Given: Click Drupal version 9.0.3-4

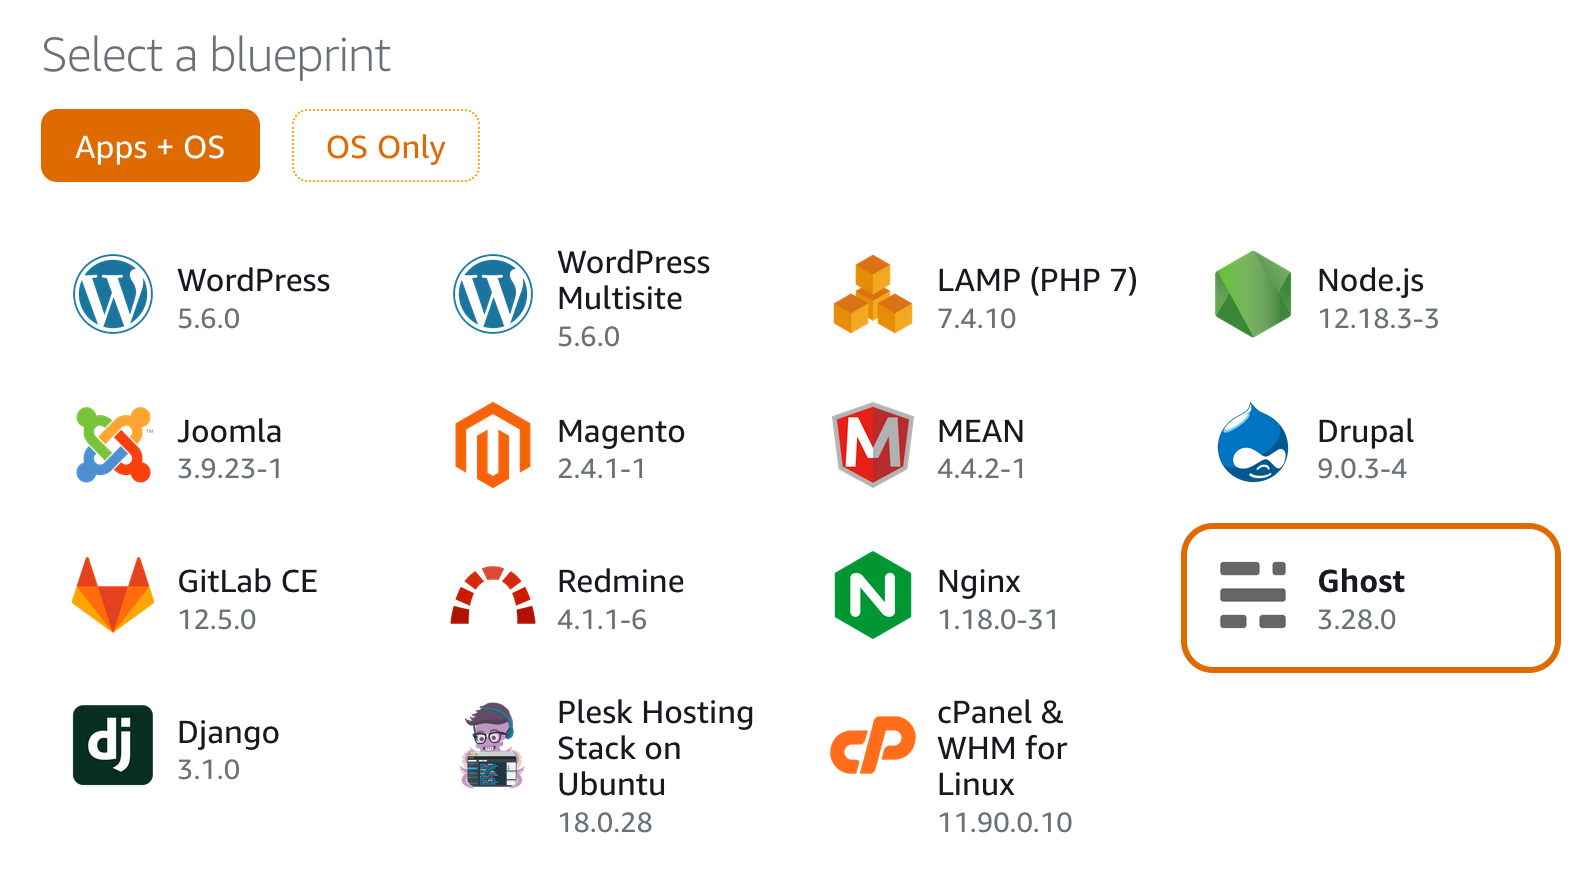Looking at the screenshot, I should (x=1362, y=469).
